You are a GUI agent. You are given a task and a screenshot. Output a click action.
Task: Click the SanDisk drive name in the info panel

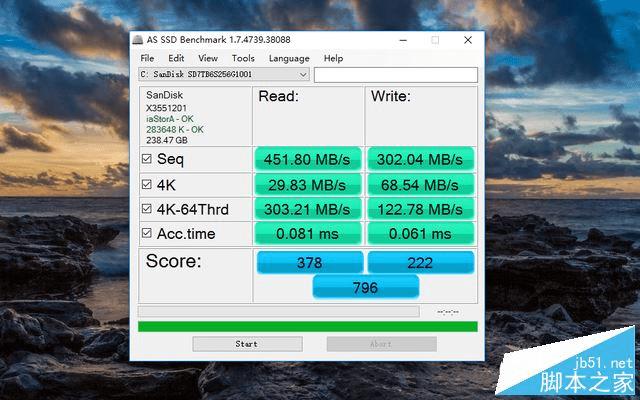coord(164,95)
